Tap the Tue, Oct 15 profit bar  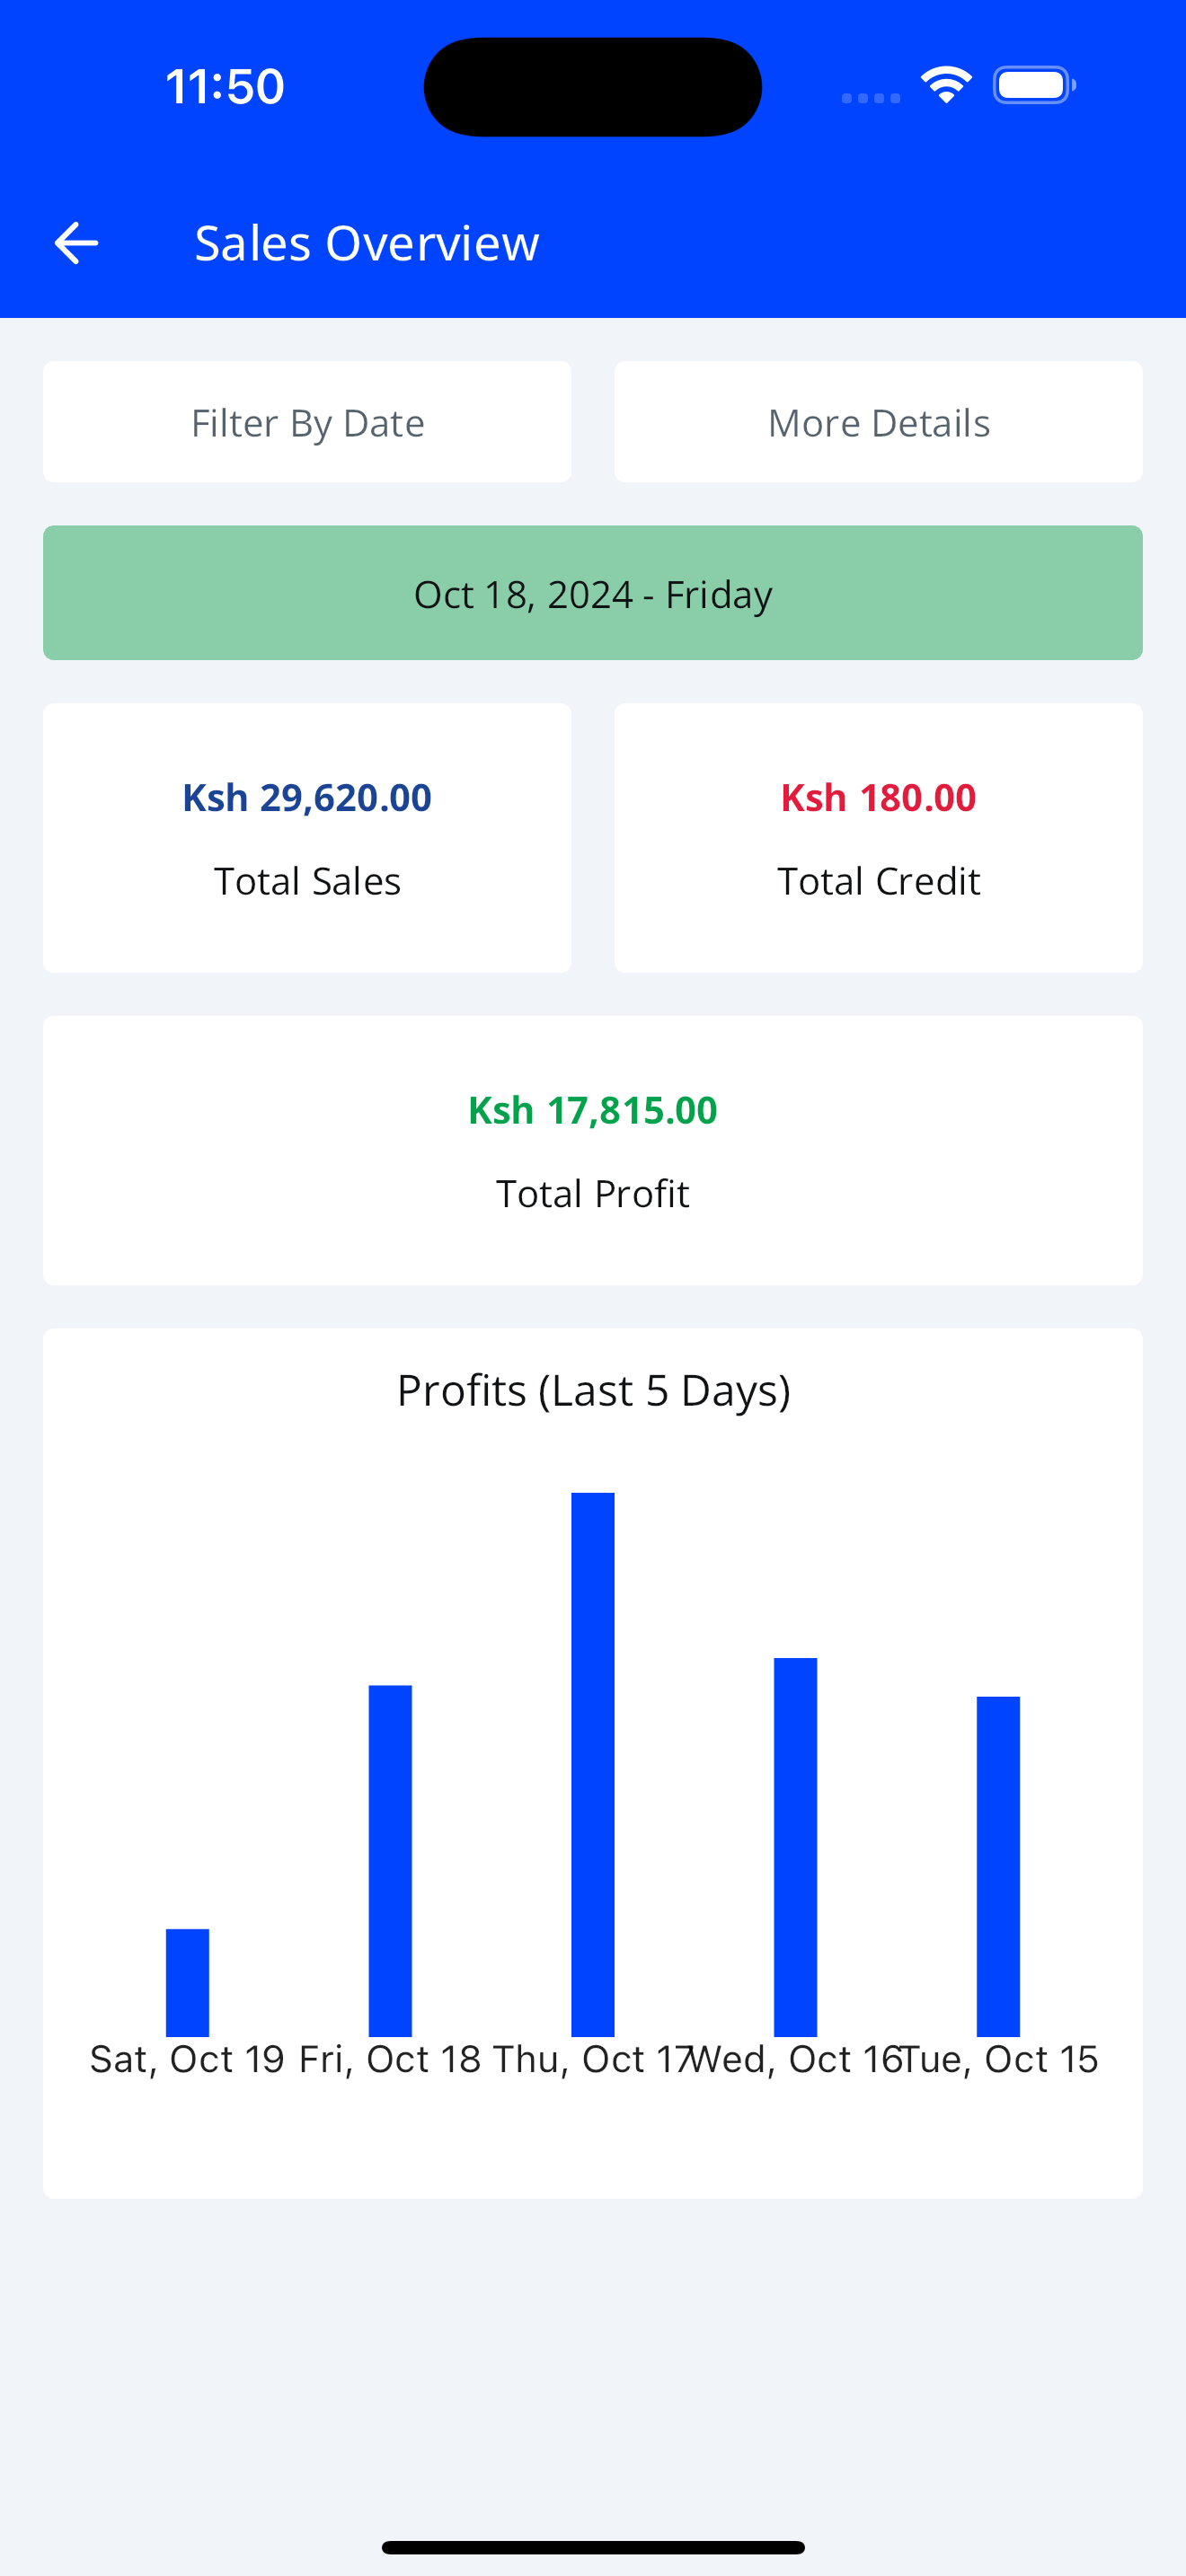998,1866
